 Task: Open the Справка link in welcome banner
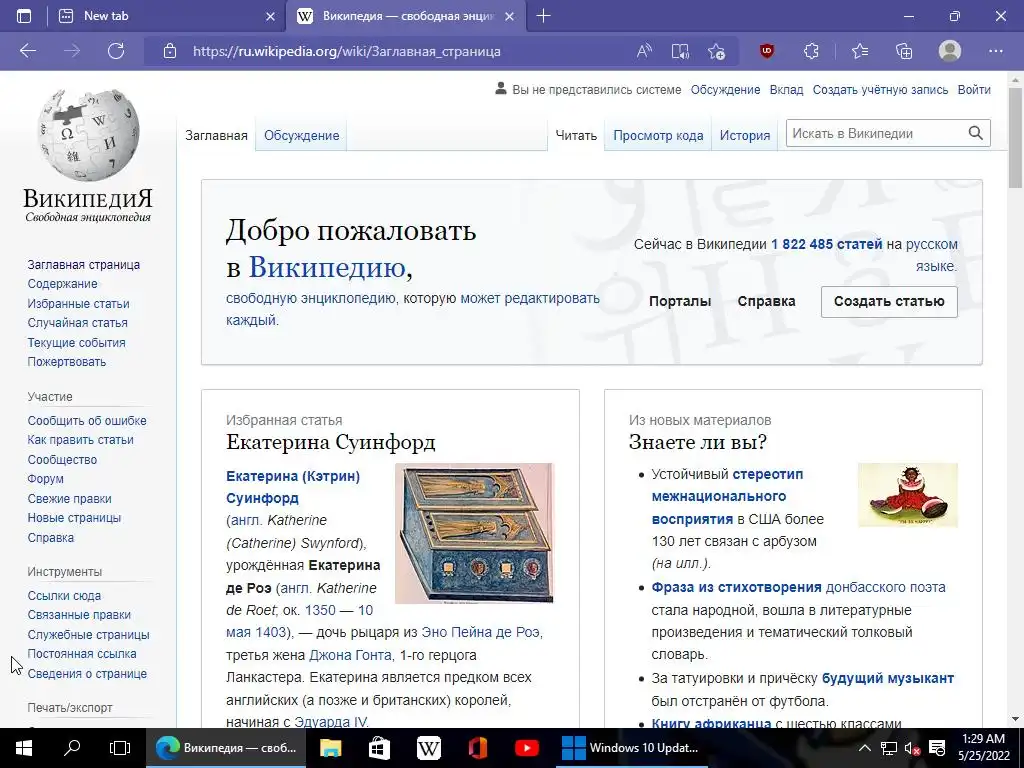[766, 301]
